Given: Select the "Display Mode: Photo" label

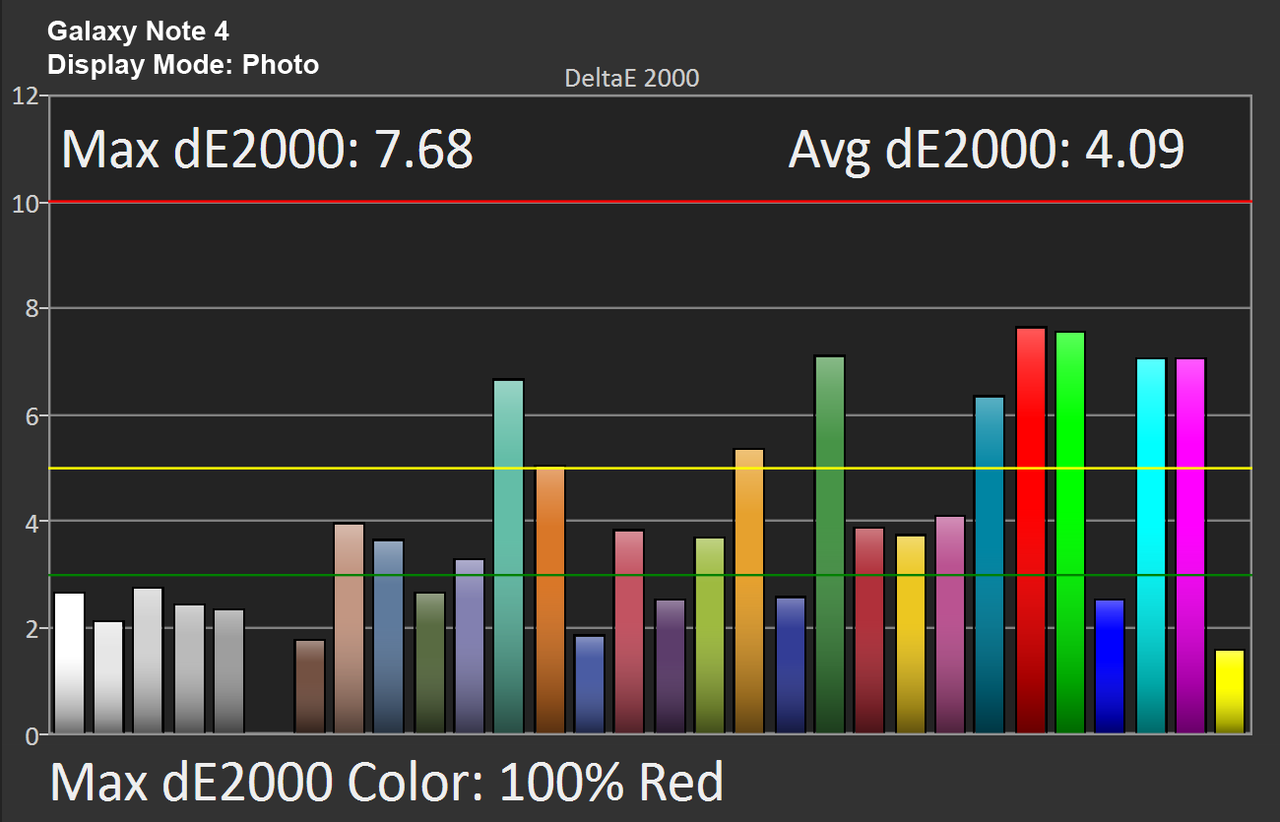Looking at the screenshot, I should [x=183, y=65].
